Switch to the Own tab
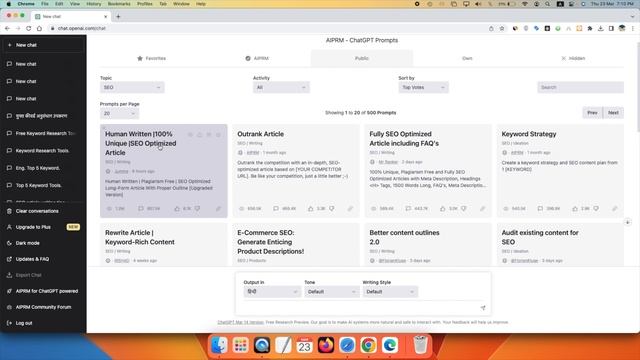Image resolution: width=640 pixels, height=360 pixels. coord(467,58)
